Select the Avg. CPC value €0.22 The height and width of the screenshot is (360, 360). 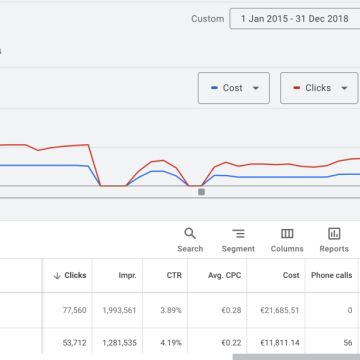tap(231, 342)
